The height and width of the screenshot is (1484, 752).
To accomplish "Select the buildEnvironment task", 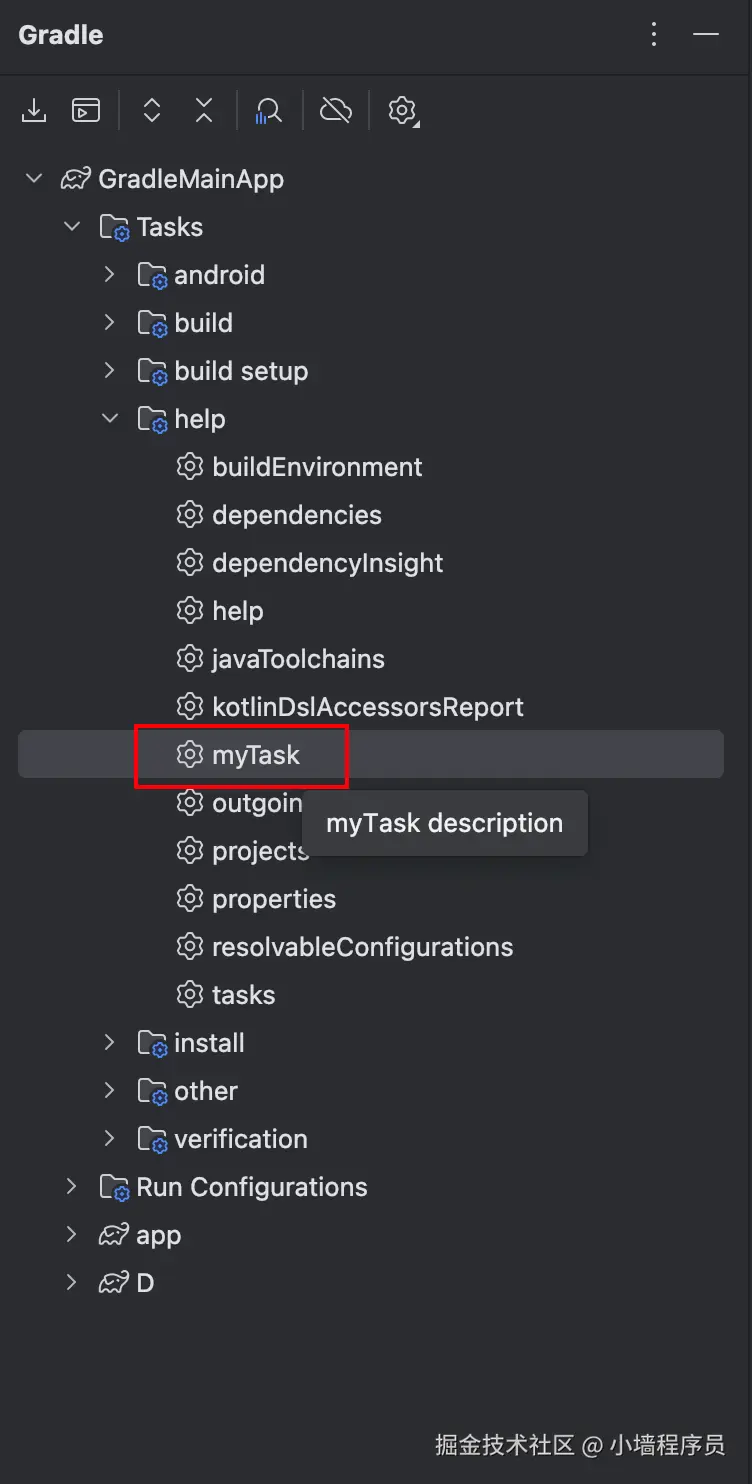I will 317,467.
